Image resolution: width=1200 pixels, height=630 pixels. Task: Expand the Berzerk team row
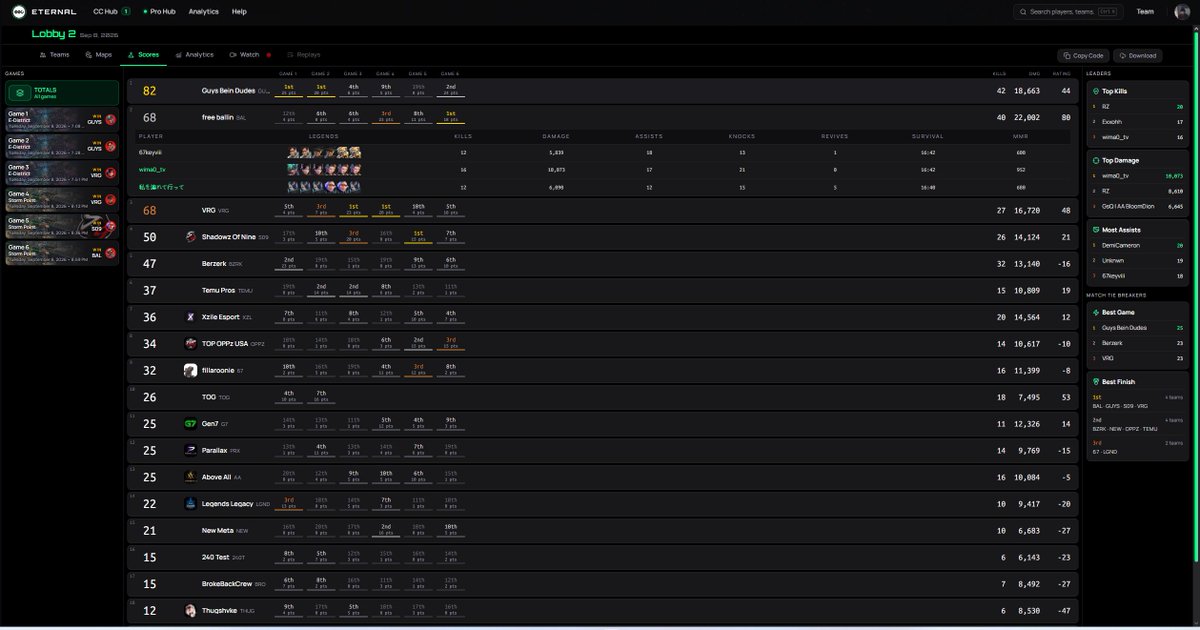coord(603,264)
